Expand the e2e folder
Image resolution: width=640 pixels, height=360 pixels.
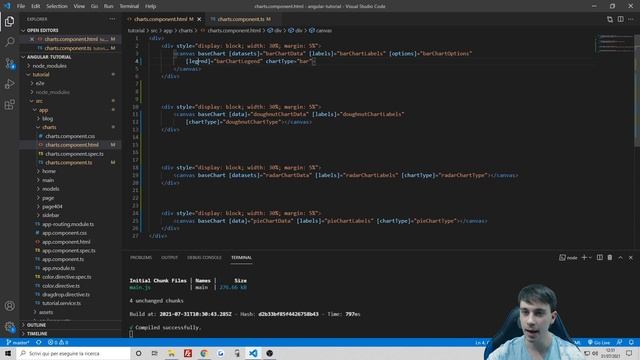[x=40, y=83]
